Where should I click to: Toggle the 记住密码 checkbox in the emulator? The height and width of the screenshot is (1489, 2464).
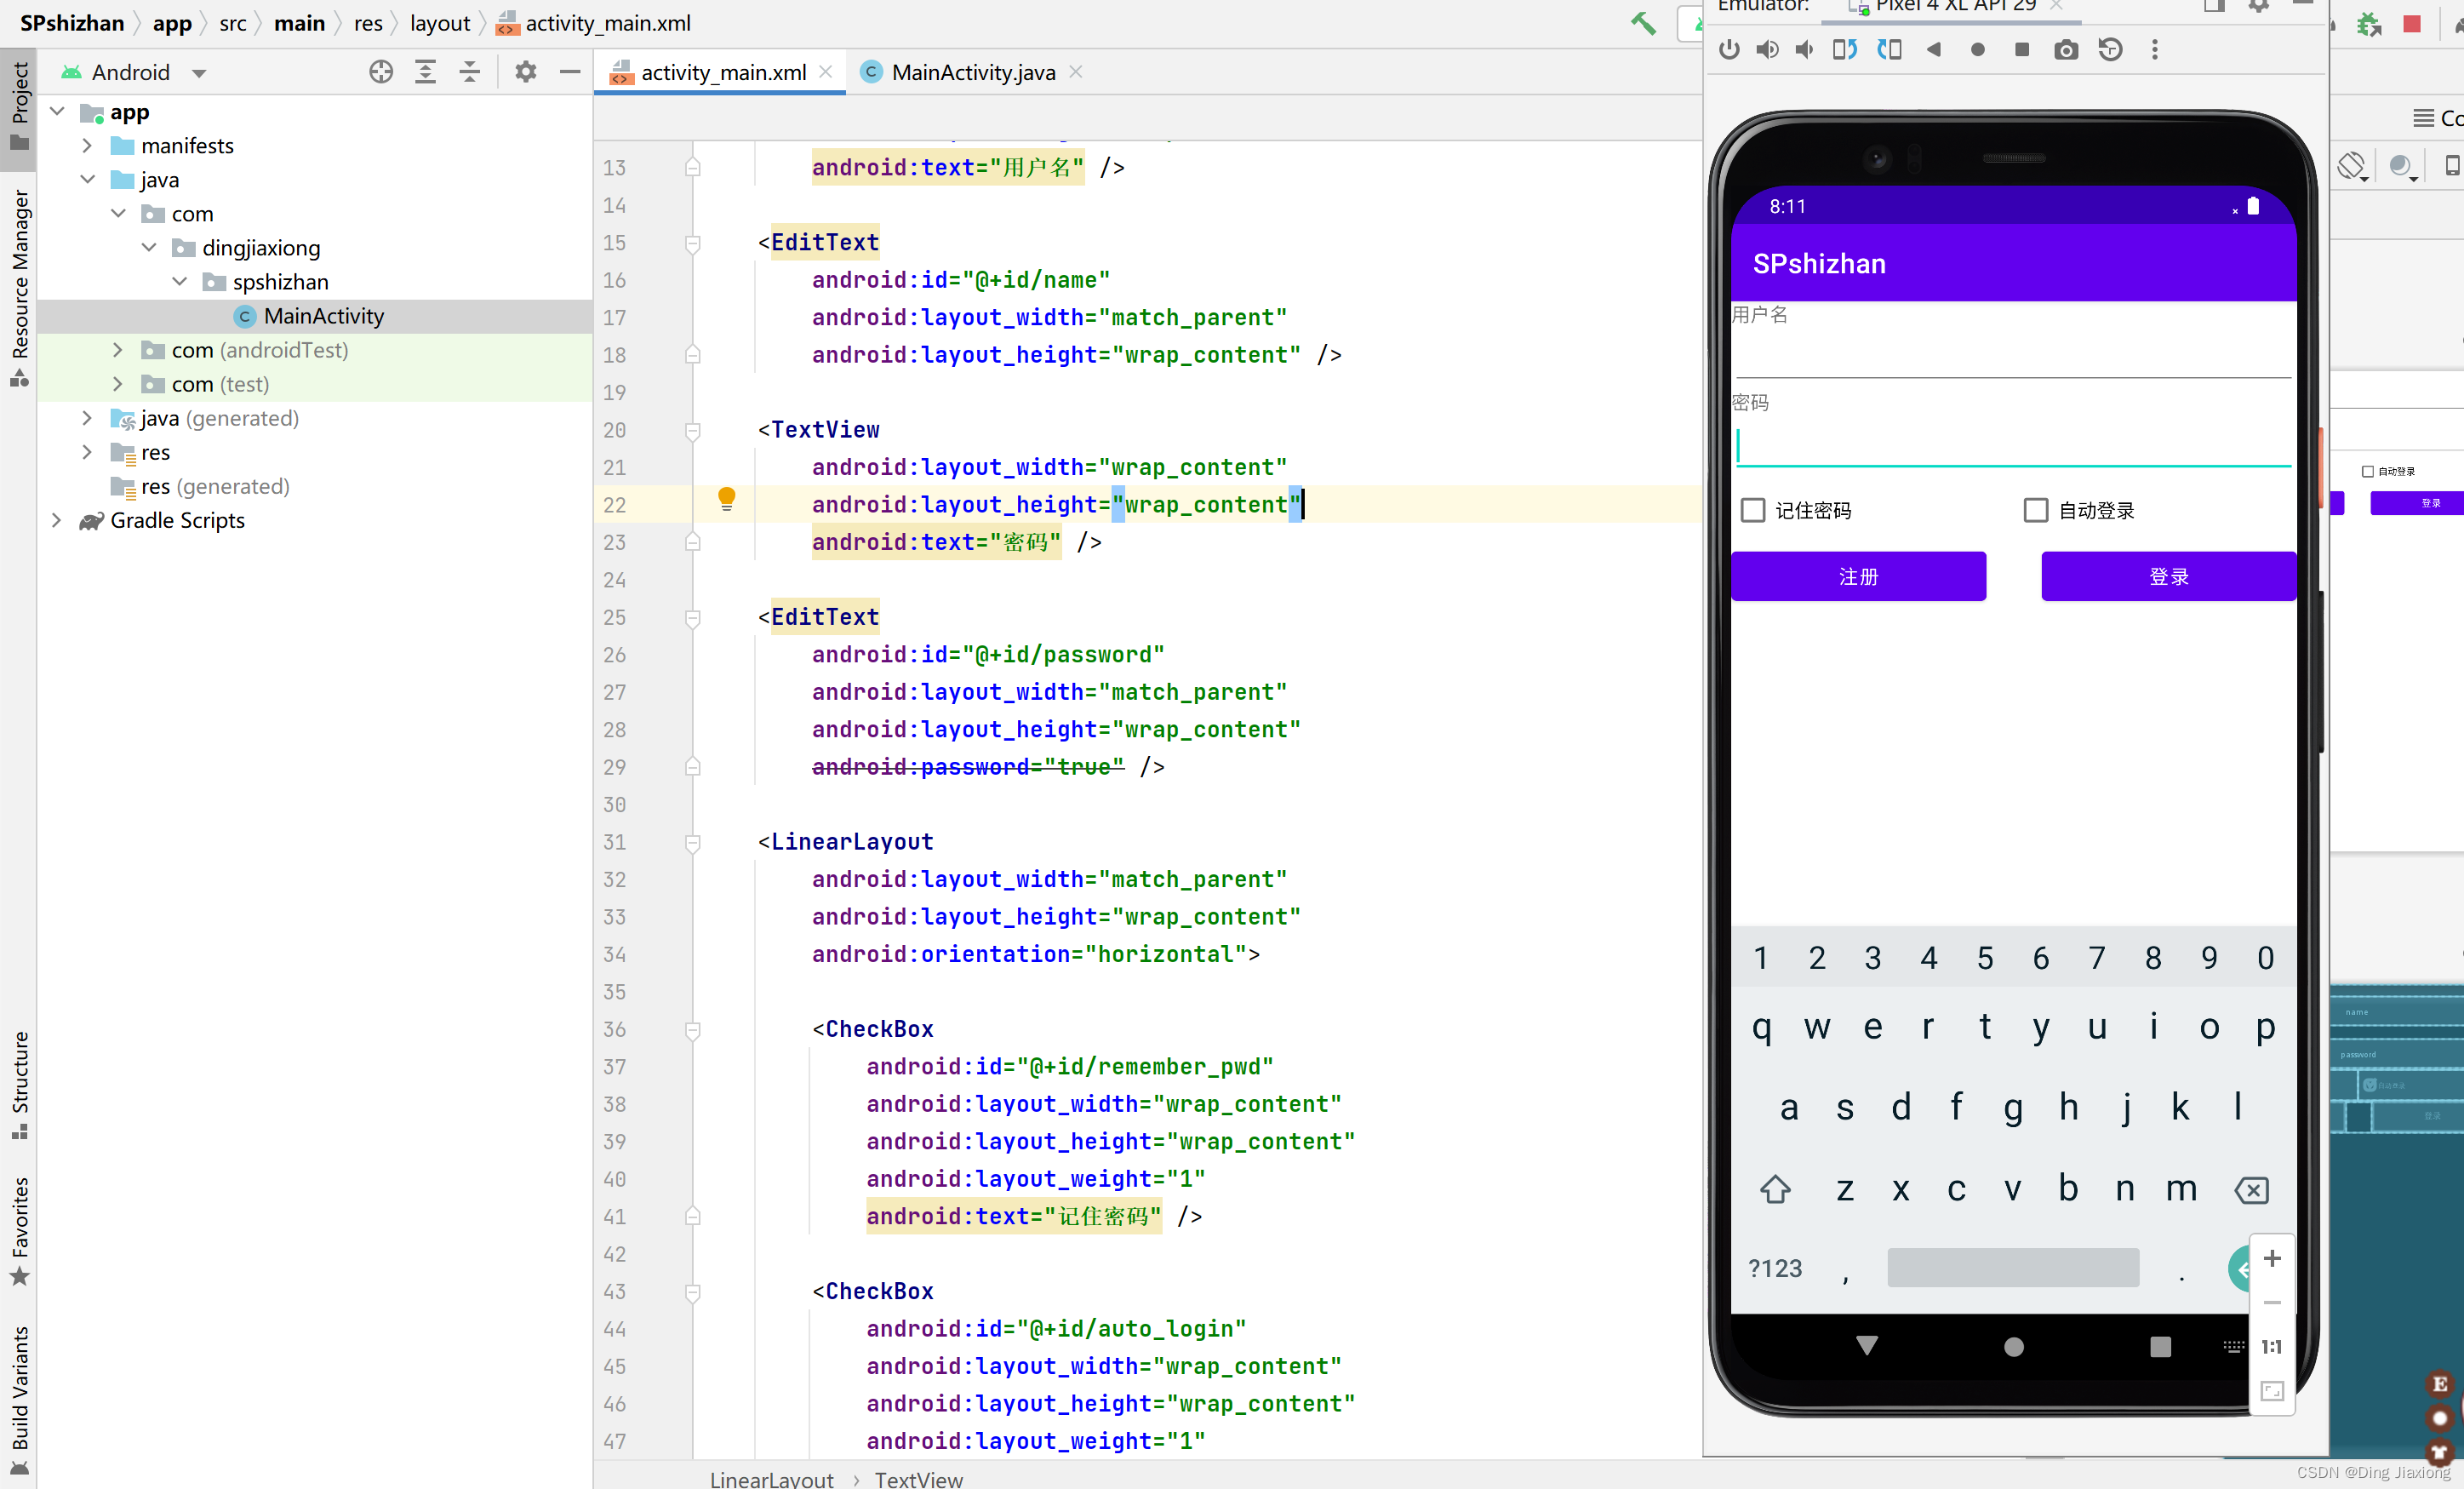(1753, 511)
